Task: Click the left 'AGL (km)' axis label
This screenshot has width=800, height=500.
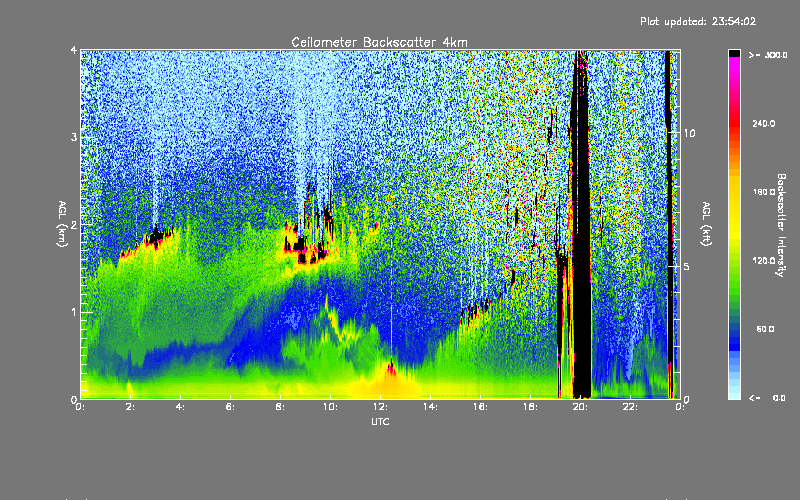Action: tap(62, 224)
